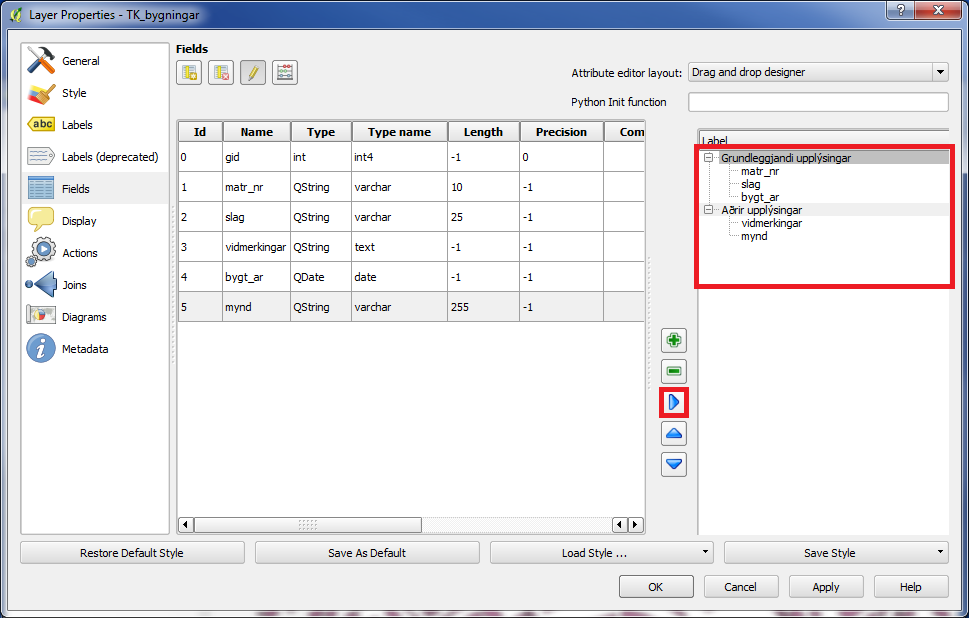Select slag in the layout tree
The width and height of the screenshot is (969, 618).
[750, 184]
